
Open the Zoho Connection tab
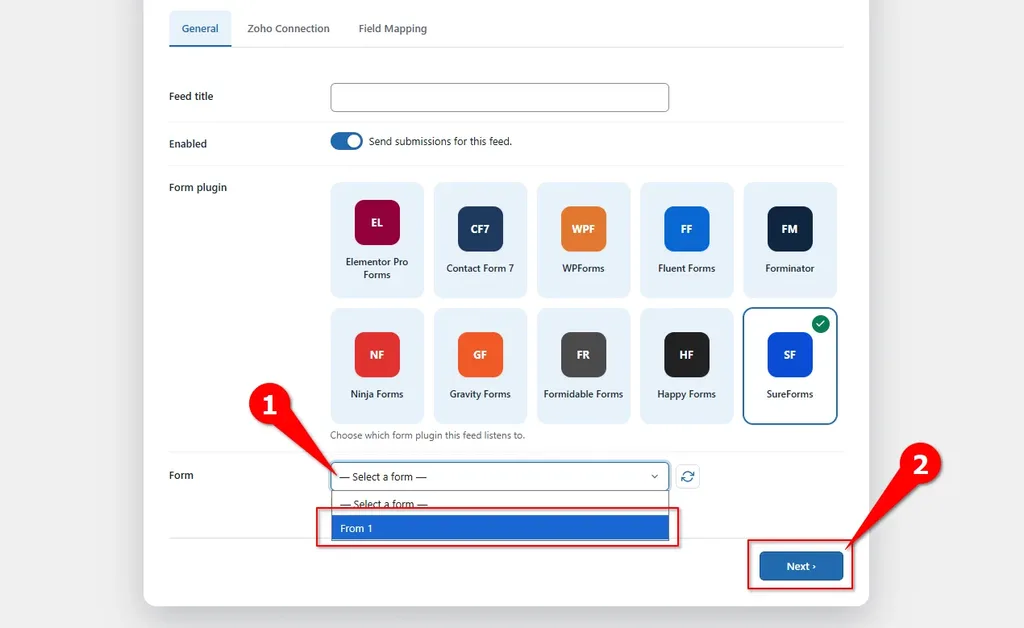click(x=288, y=29)
